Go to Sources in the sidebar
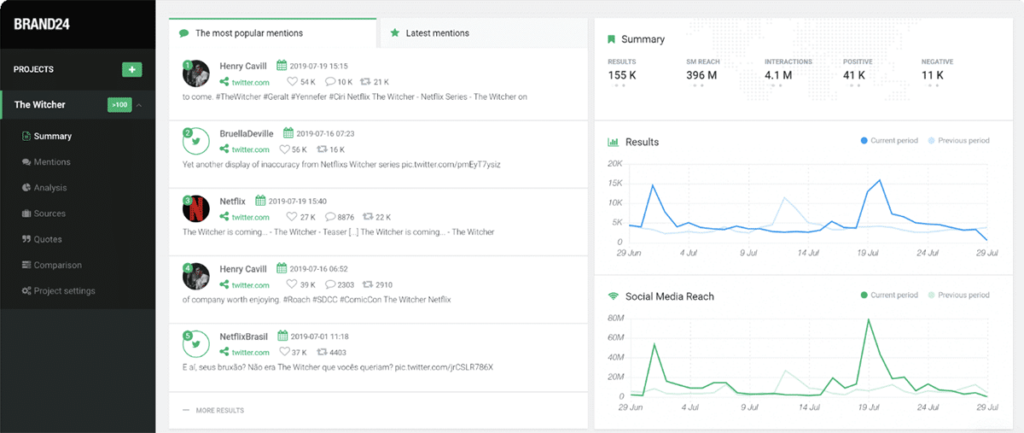This screenshot has height=433, width=1024. point(49,213)
